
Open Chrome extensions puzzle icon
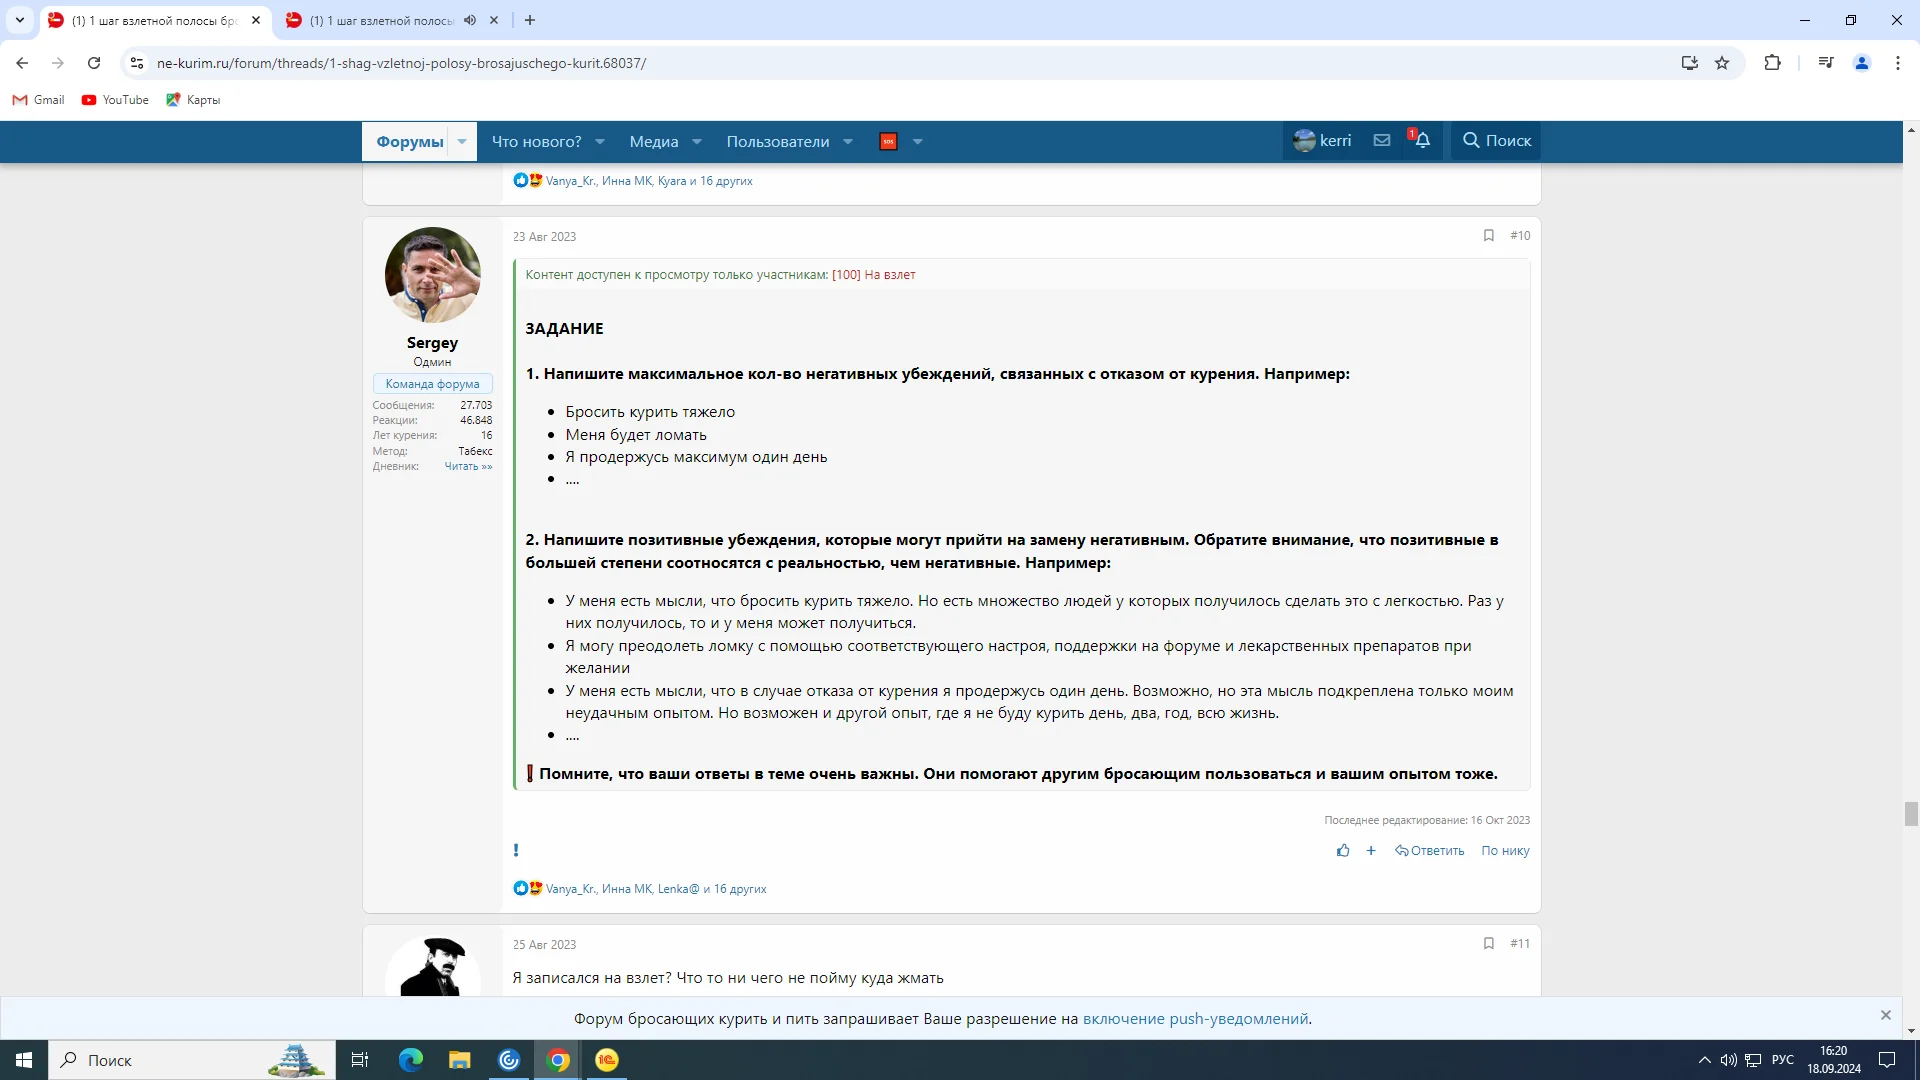pos(1772,63)
